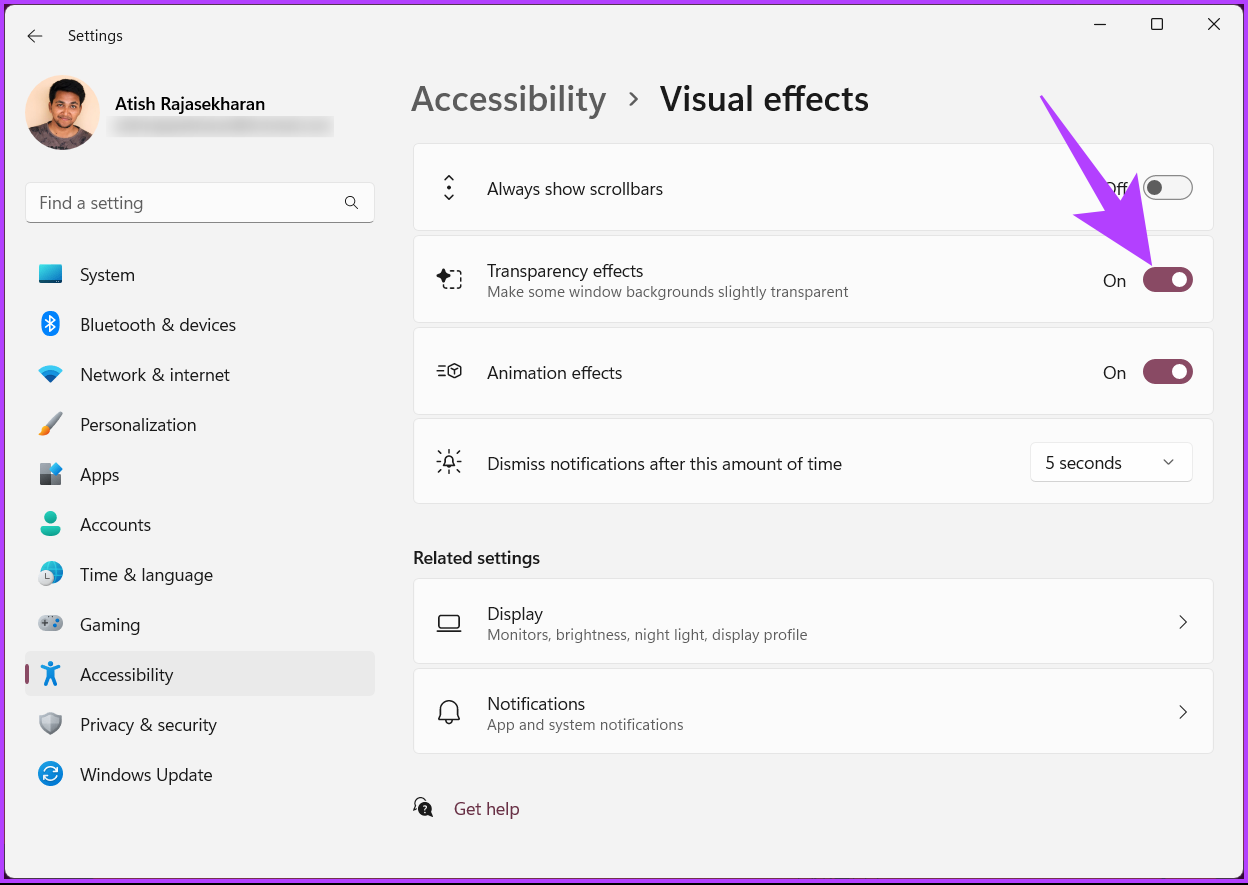Screen dimensions: 1248x885
Task: Click the Privacy & security shield icon
Action: 51,724
